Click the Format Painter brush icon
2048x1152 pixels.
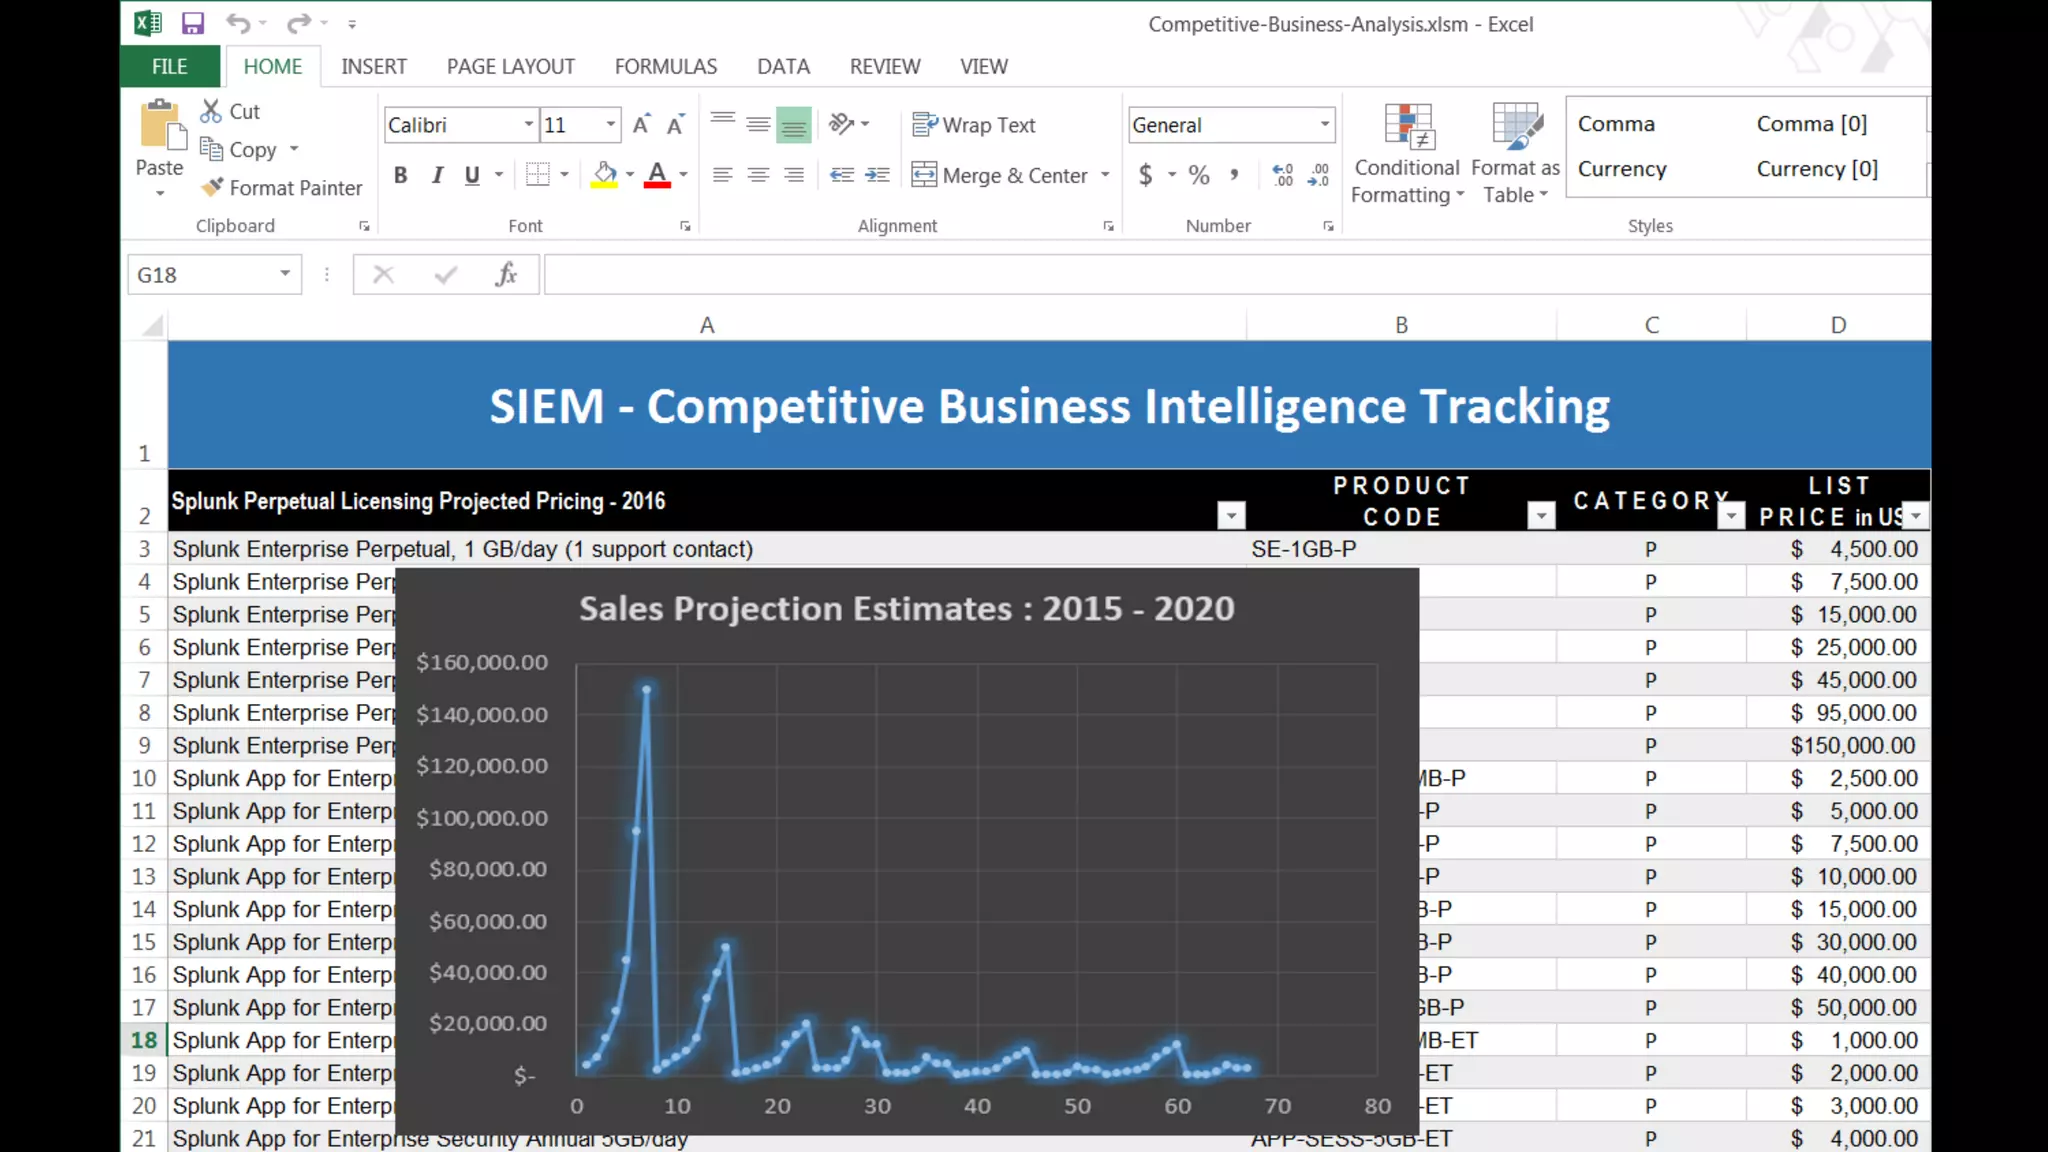212,187
